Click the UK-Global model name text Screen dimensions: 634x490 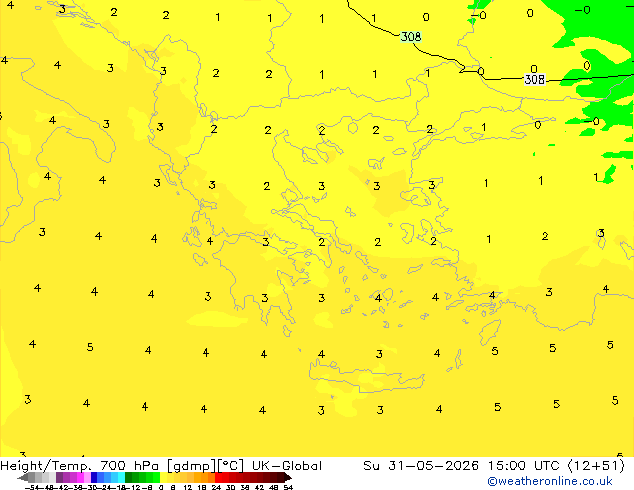[287, 466]
